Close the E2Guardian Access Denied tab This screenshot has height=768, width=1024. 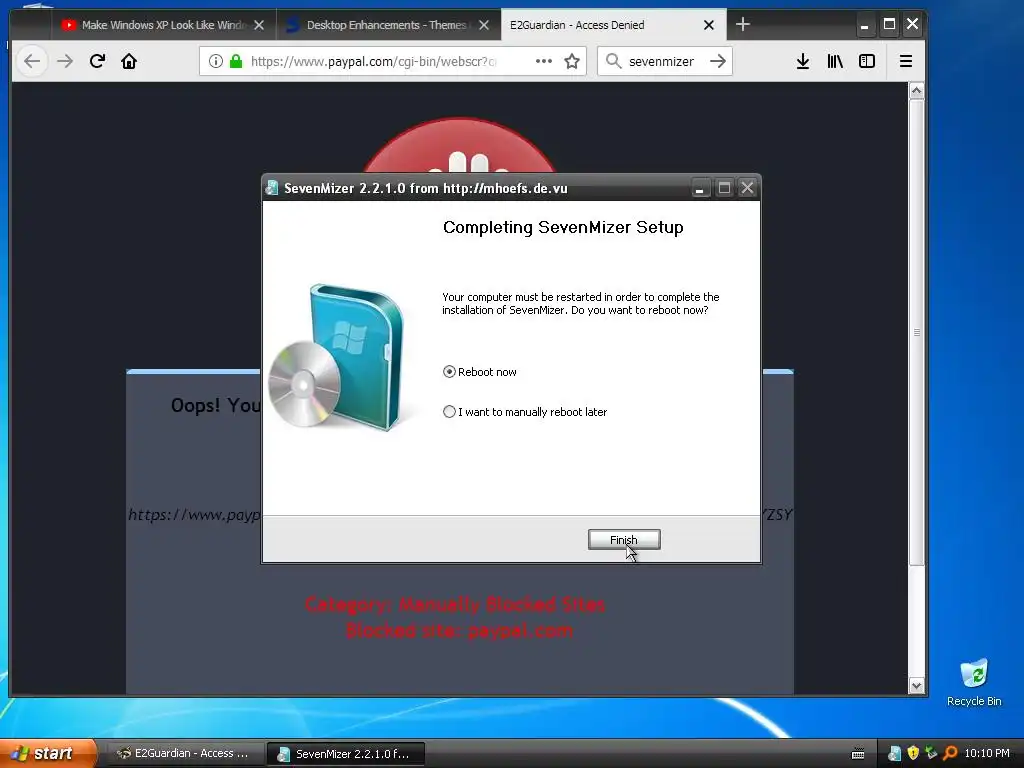[709, 25]
